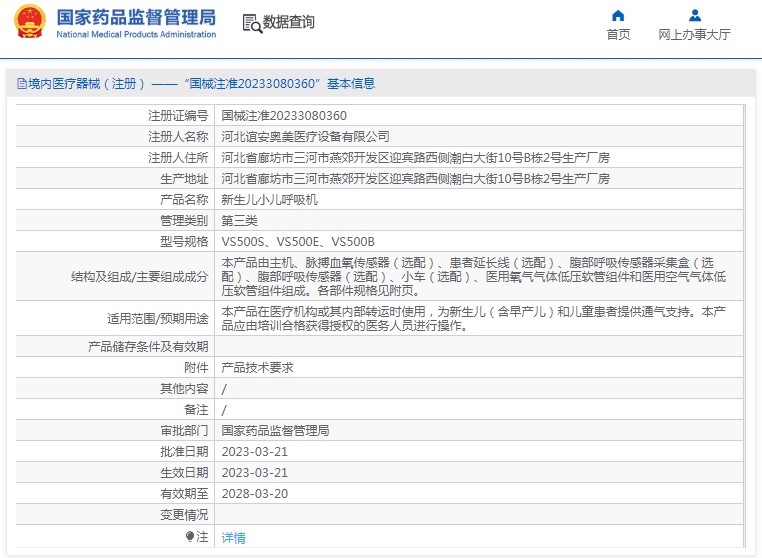Click the 注册人名称 row label
762x558 pixels.
coord(178,137)
